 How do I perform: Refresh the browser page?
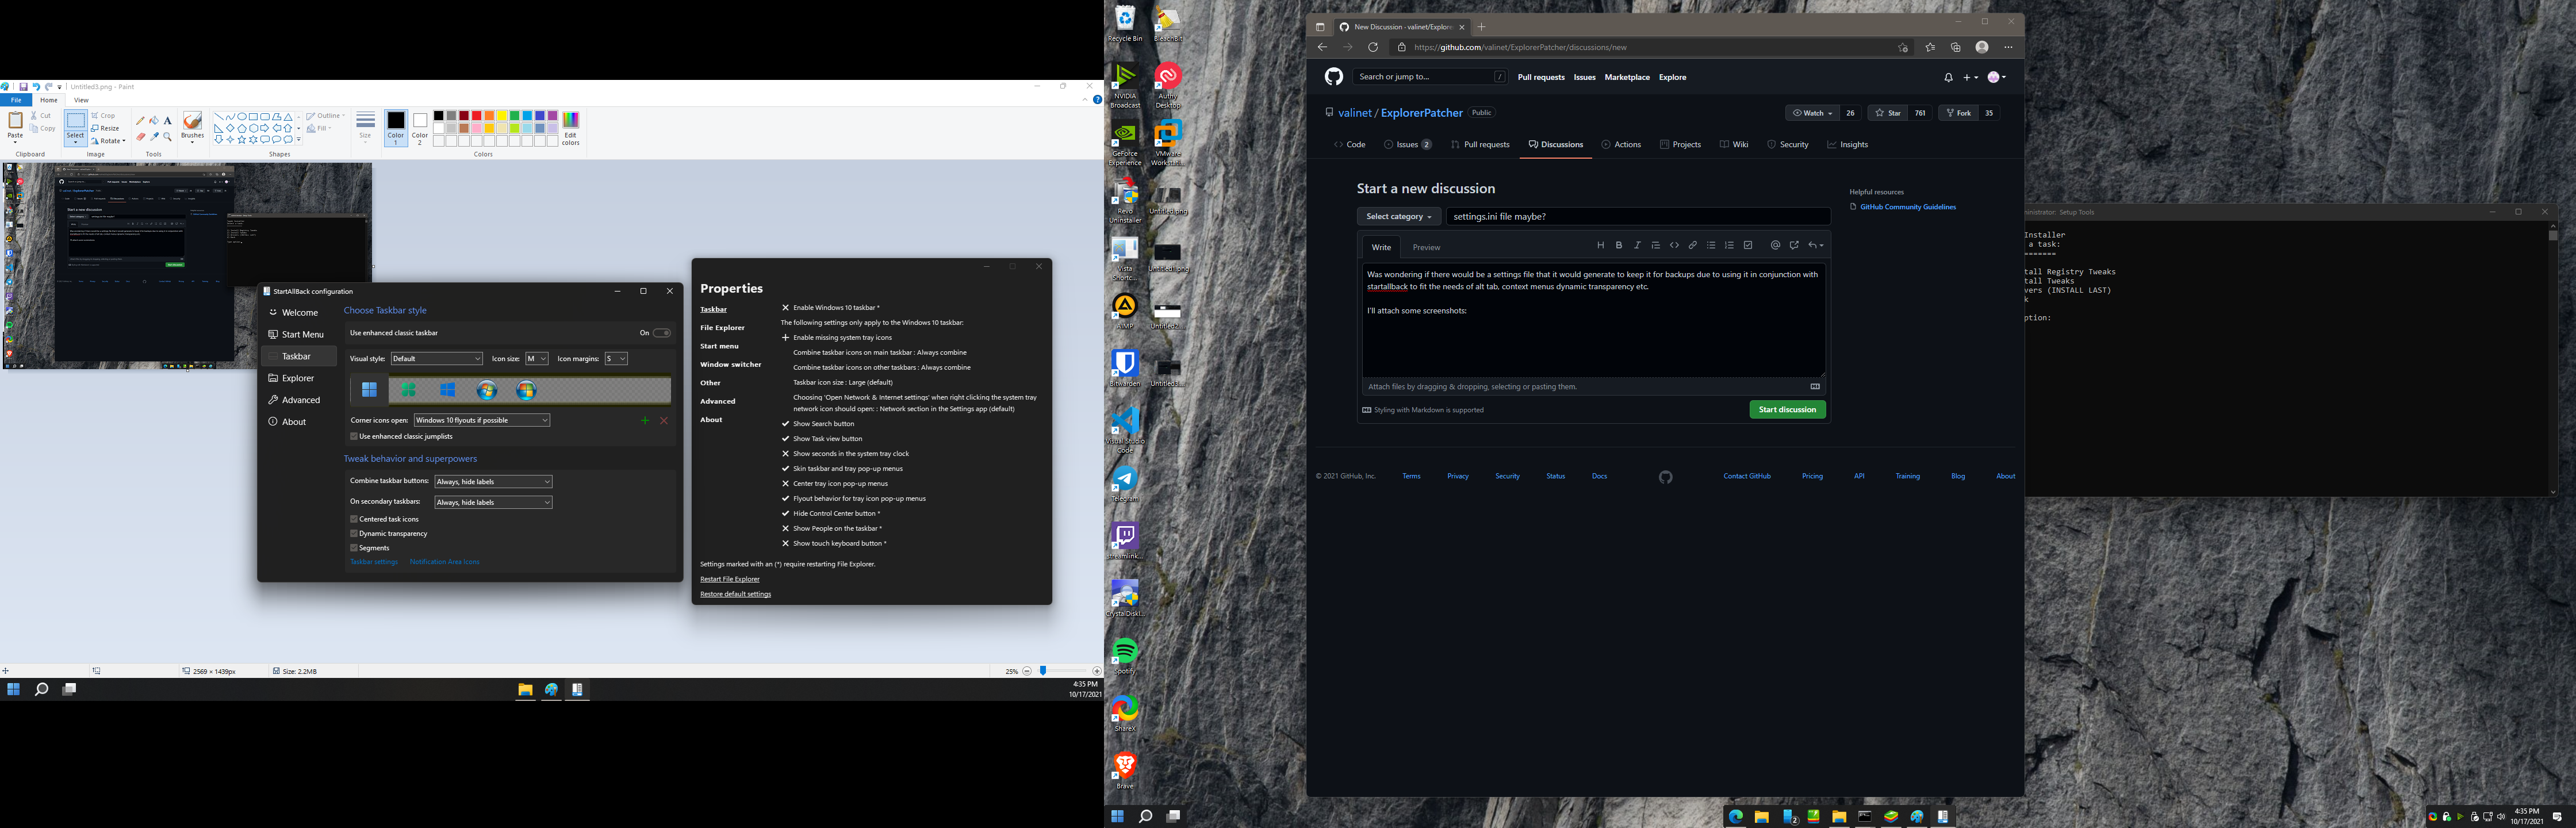(1373, 47)
